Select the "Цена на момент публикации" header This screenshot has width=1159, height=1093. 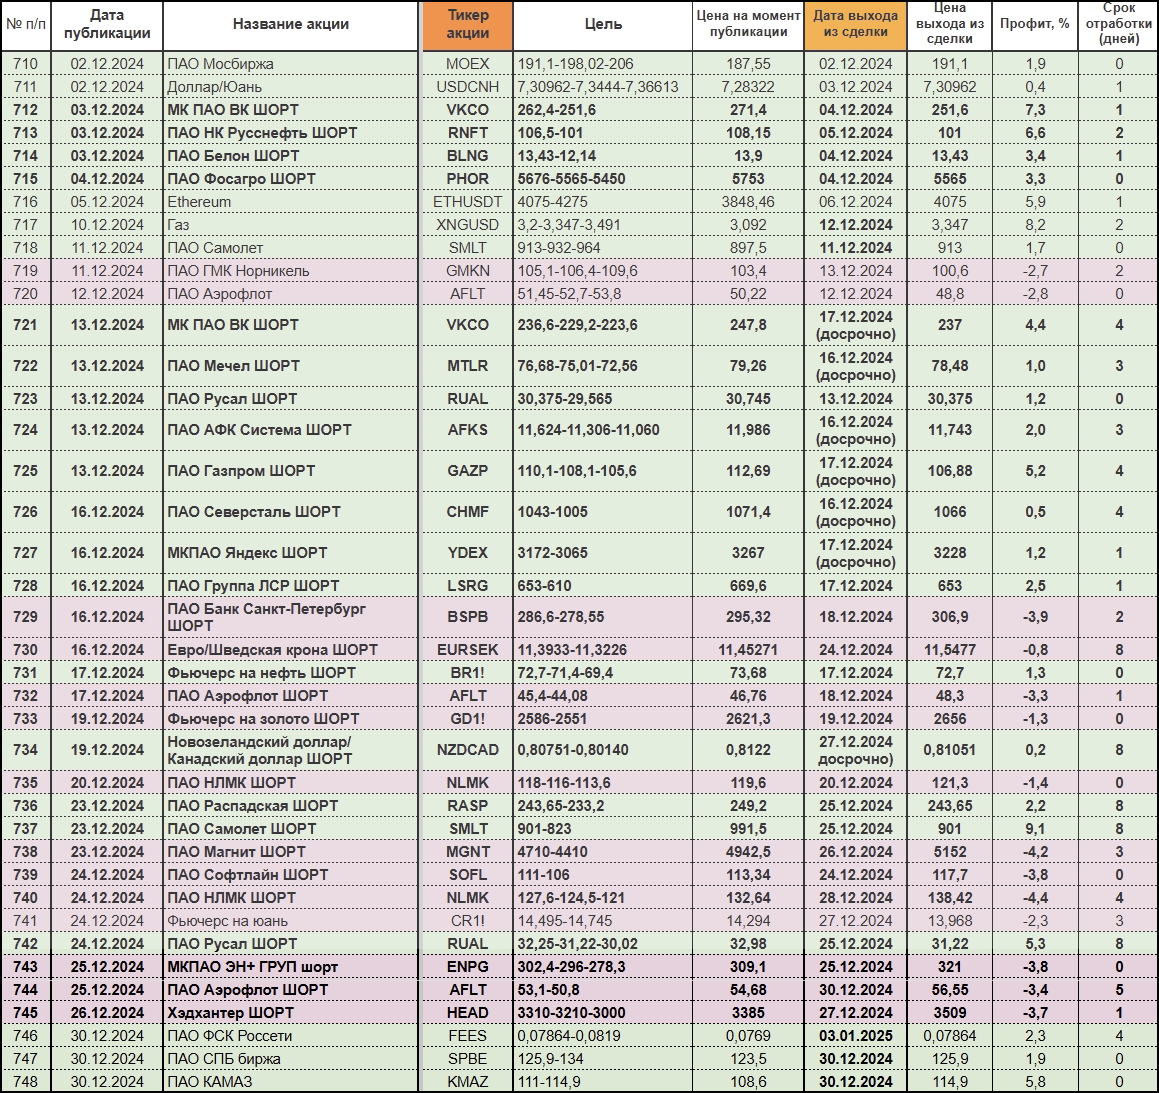tap(748, 24)
